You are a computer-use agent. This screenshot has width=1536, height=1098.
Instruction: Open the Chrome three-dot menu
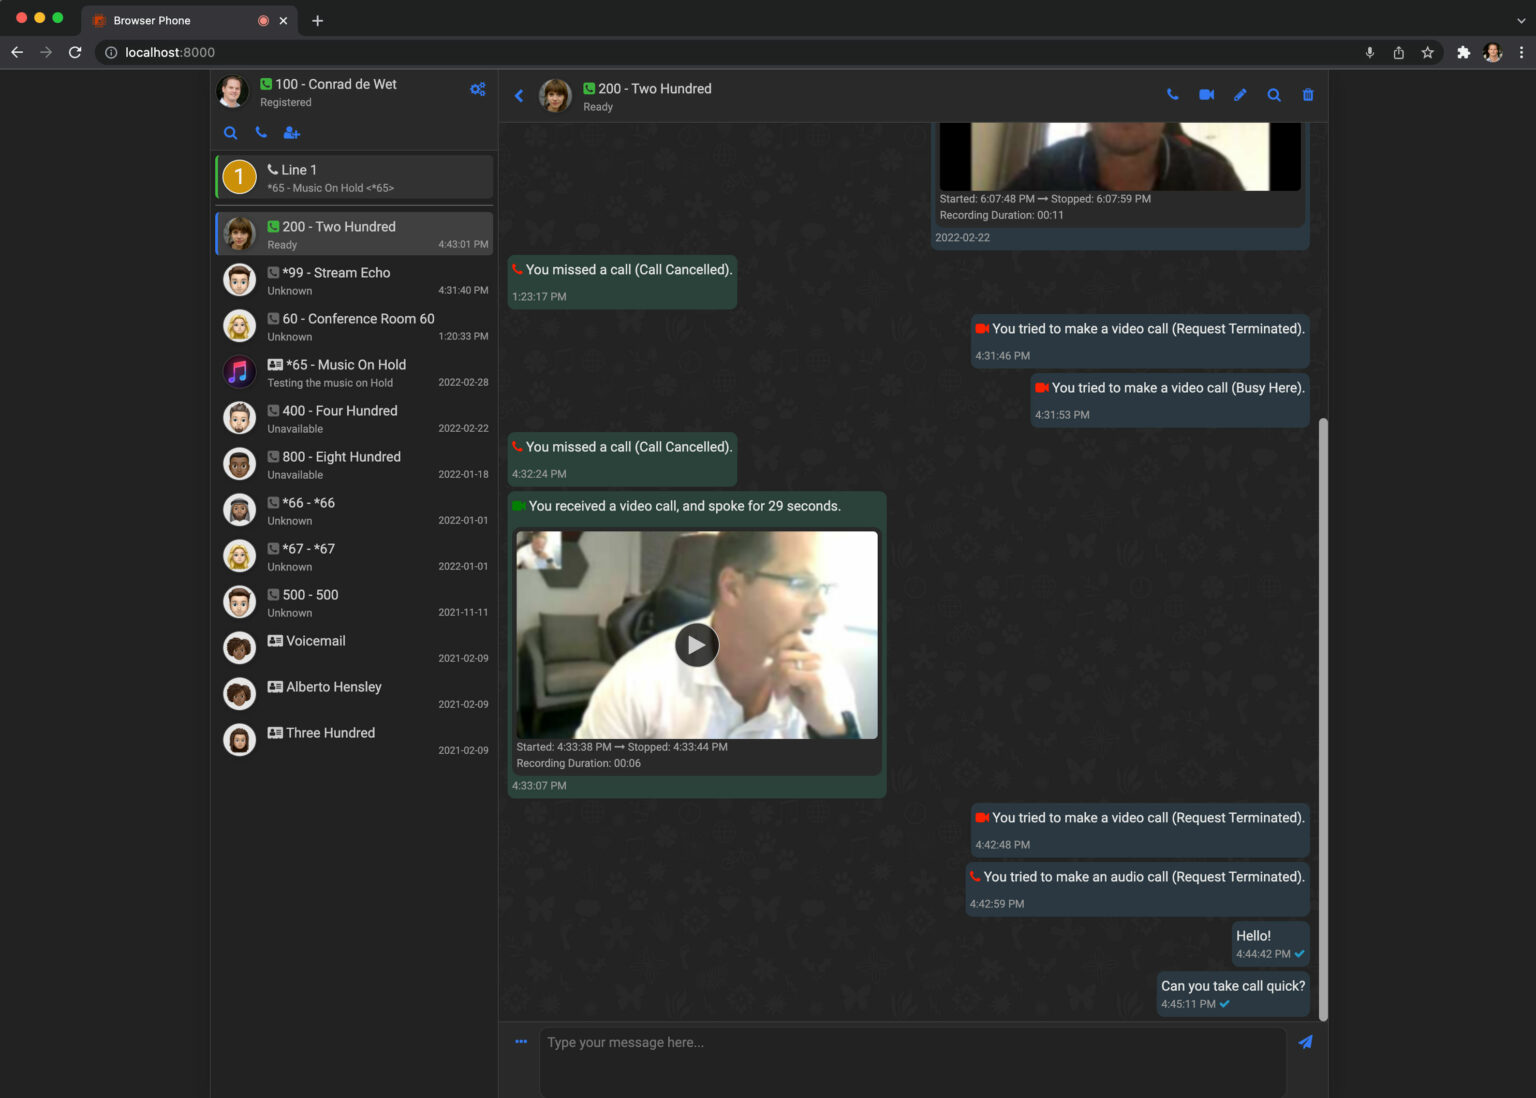(1522, 52)
